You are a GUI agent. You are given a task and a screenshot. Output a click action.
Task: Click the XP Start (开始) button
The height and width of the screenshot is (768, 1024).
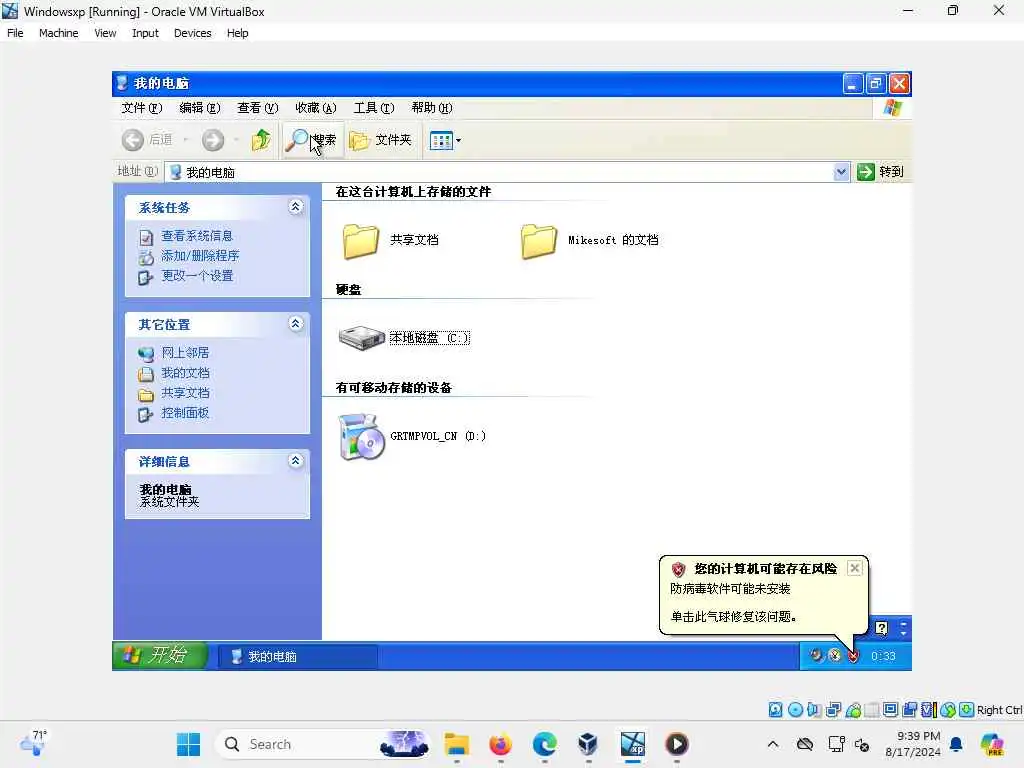[x=160, y=656]
